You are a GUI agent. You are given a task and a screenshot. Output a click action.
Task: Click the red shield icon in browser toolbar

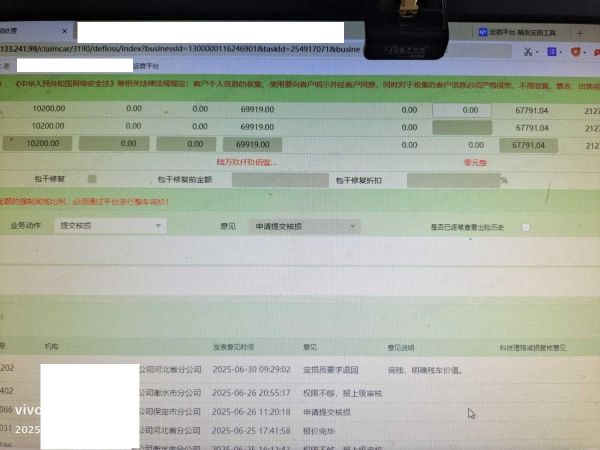click(x=575, y=52)
